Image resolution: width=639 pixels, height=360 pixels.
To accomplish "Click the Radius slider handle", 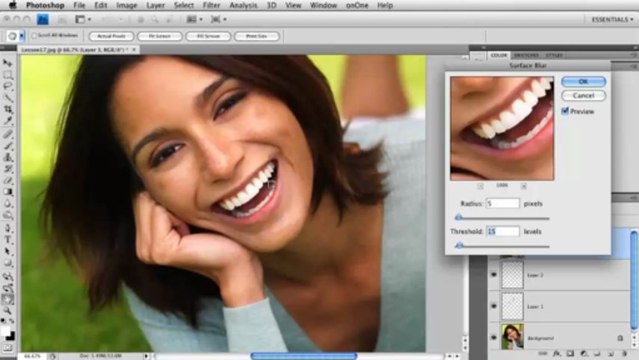I will coord(458,217).
